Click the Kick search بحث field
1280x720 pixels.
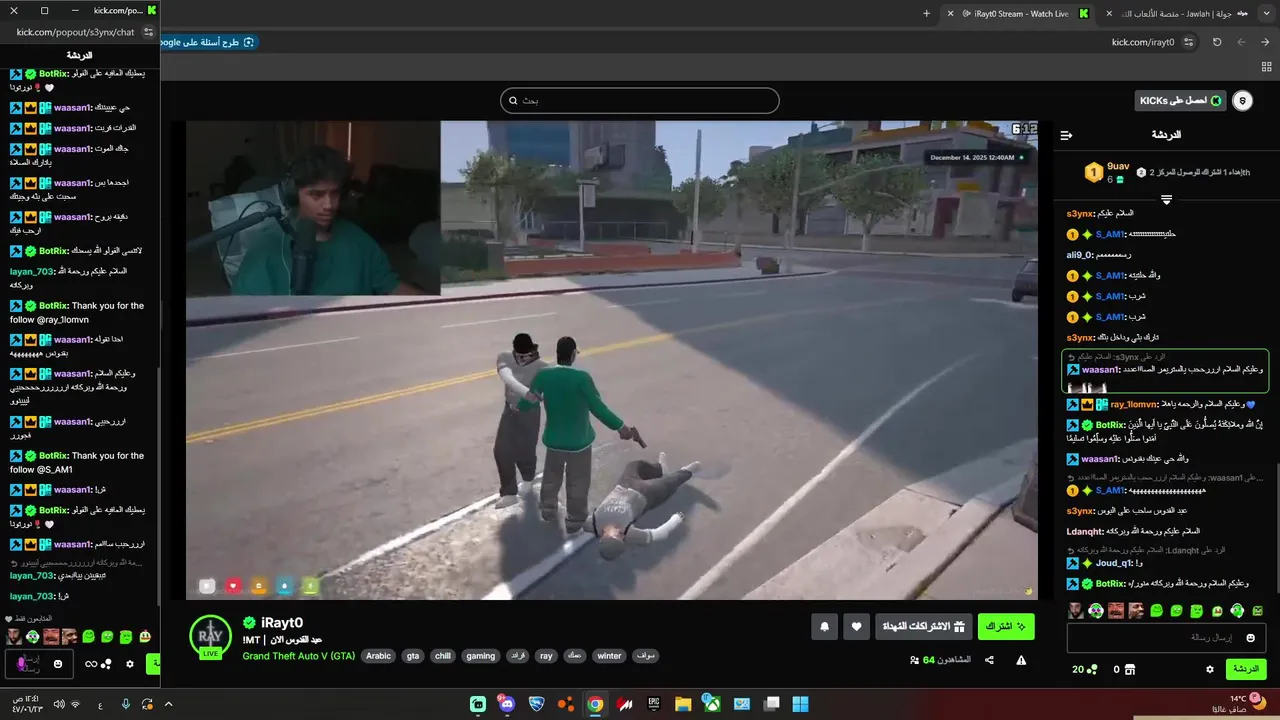(640, 101)
